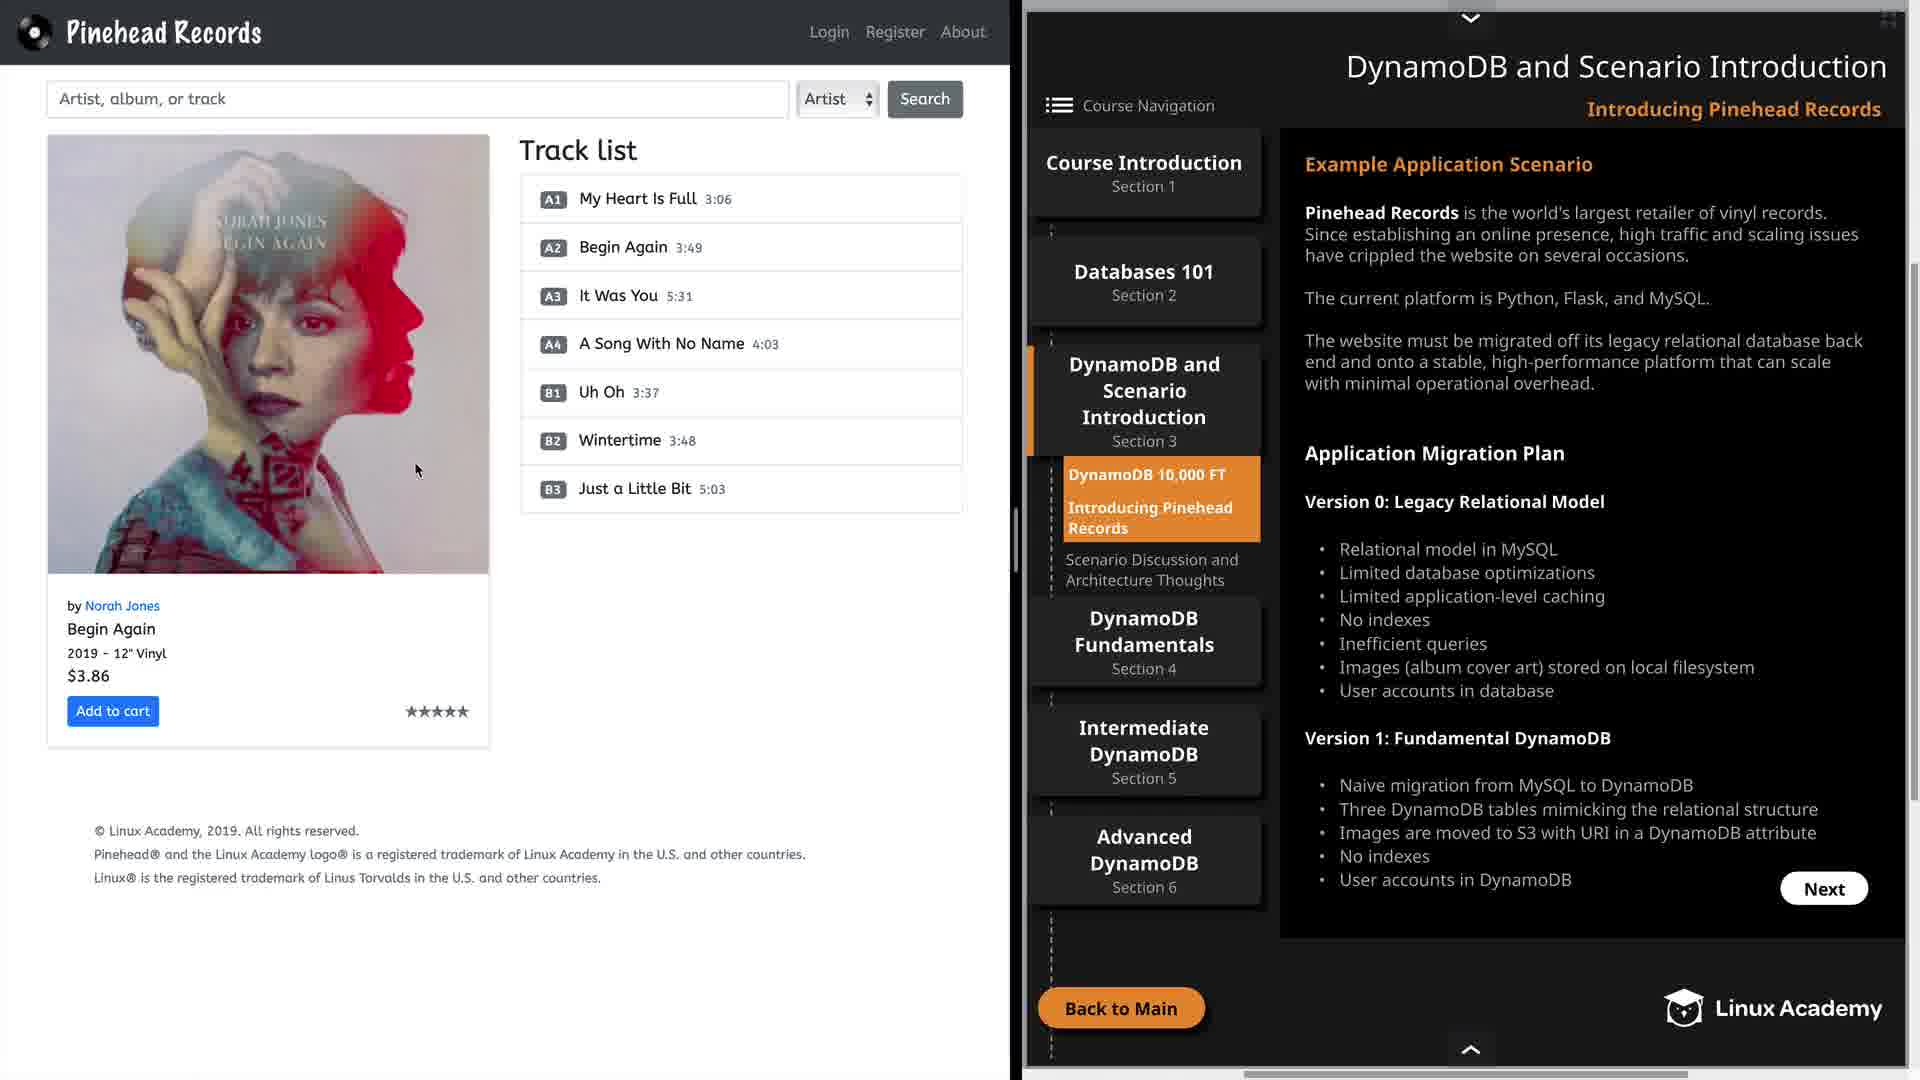The width and height of the screenshot is (1920, 1080).
Task: Click the Artist, album, or track search field
Action: point(417,99)
